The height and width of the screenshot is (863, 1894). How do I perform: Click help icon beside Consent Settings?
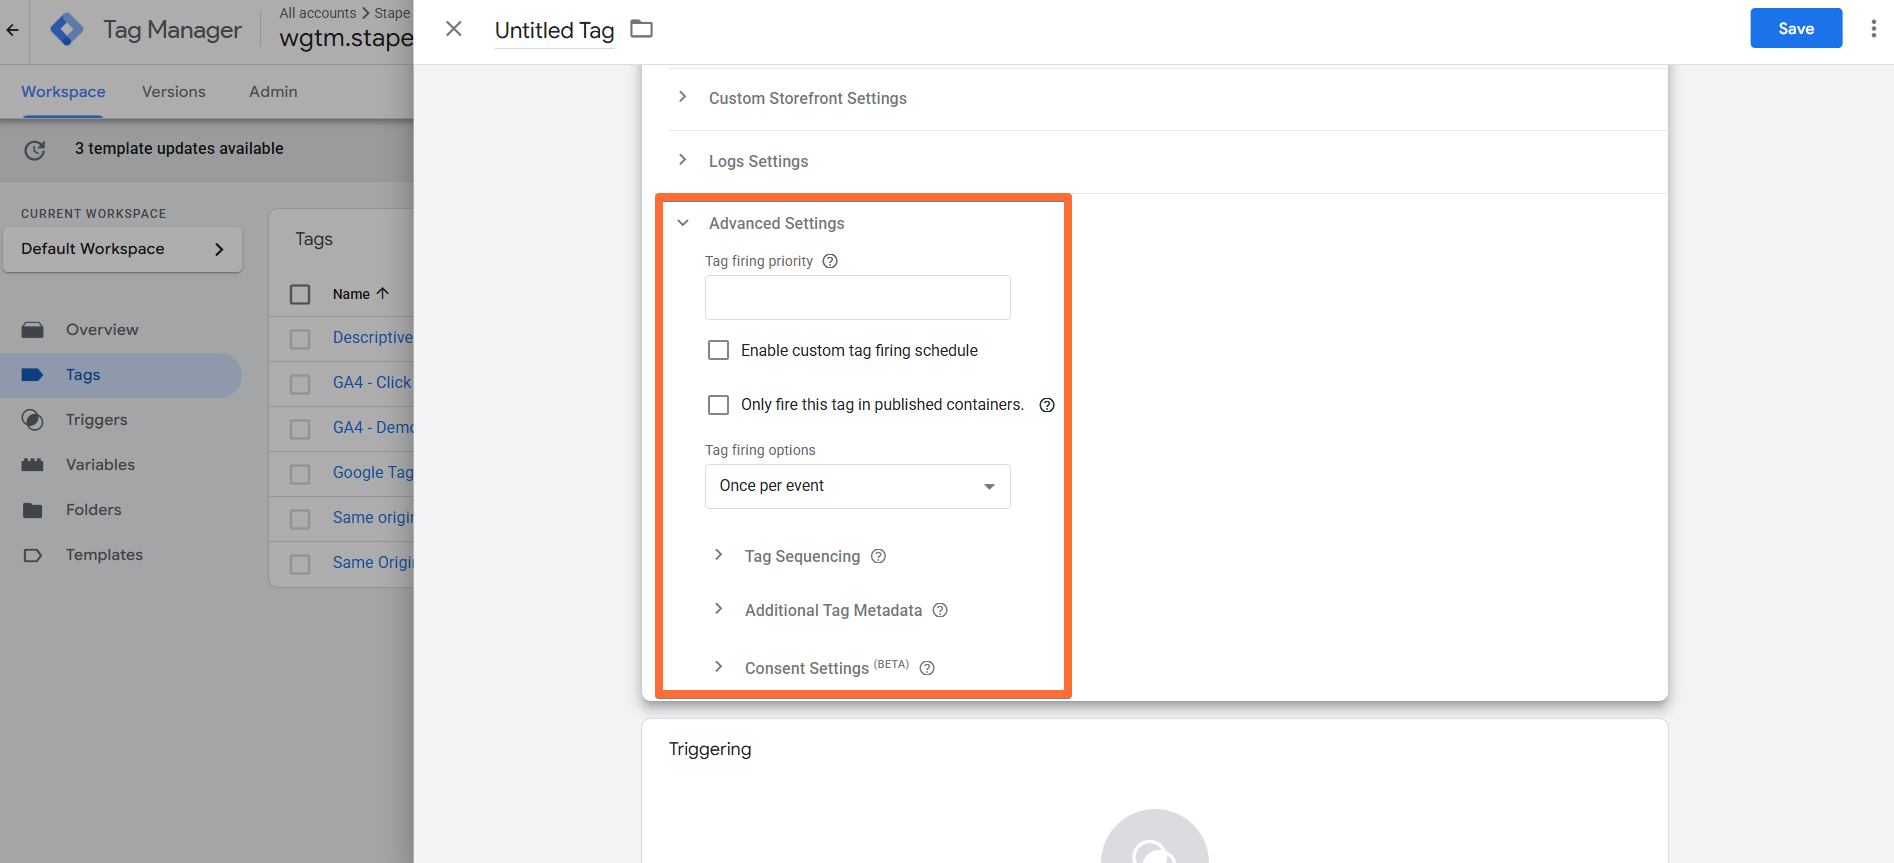(x=927, y=668)
